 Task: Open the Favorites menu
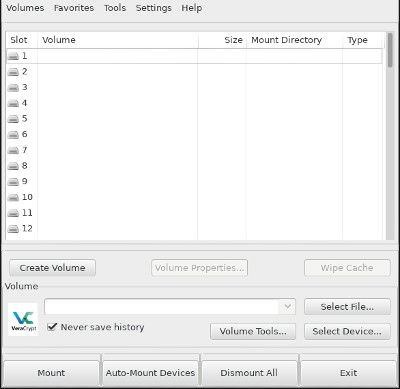click(x=74, y=8)
